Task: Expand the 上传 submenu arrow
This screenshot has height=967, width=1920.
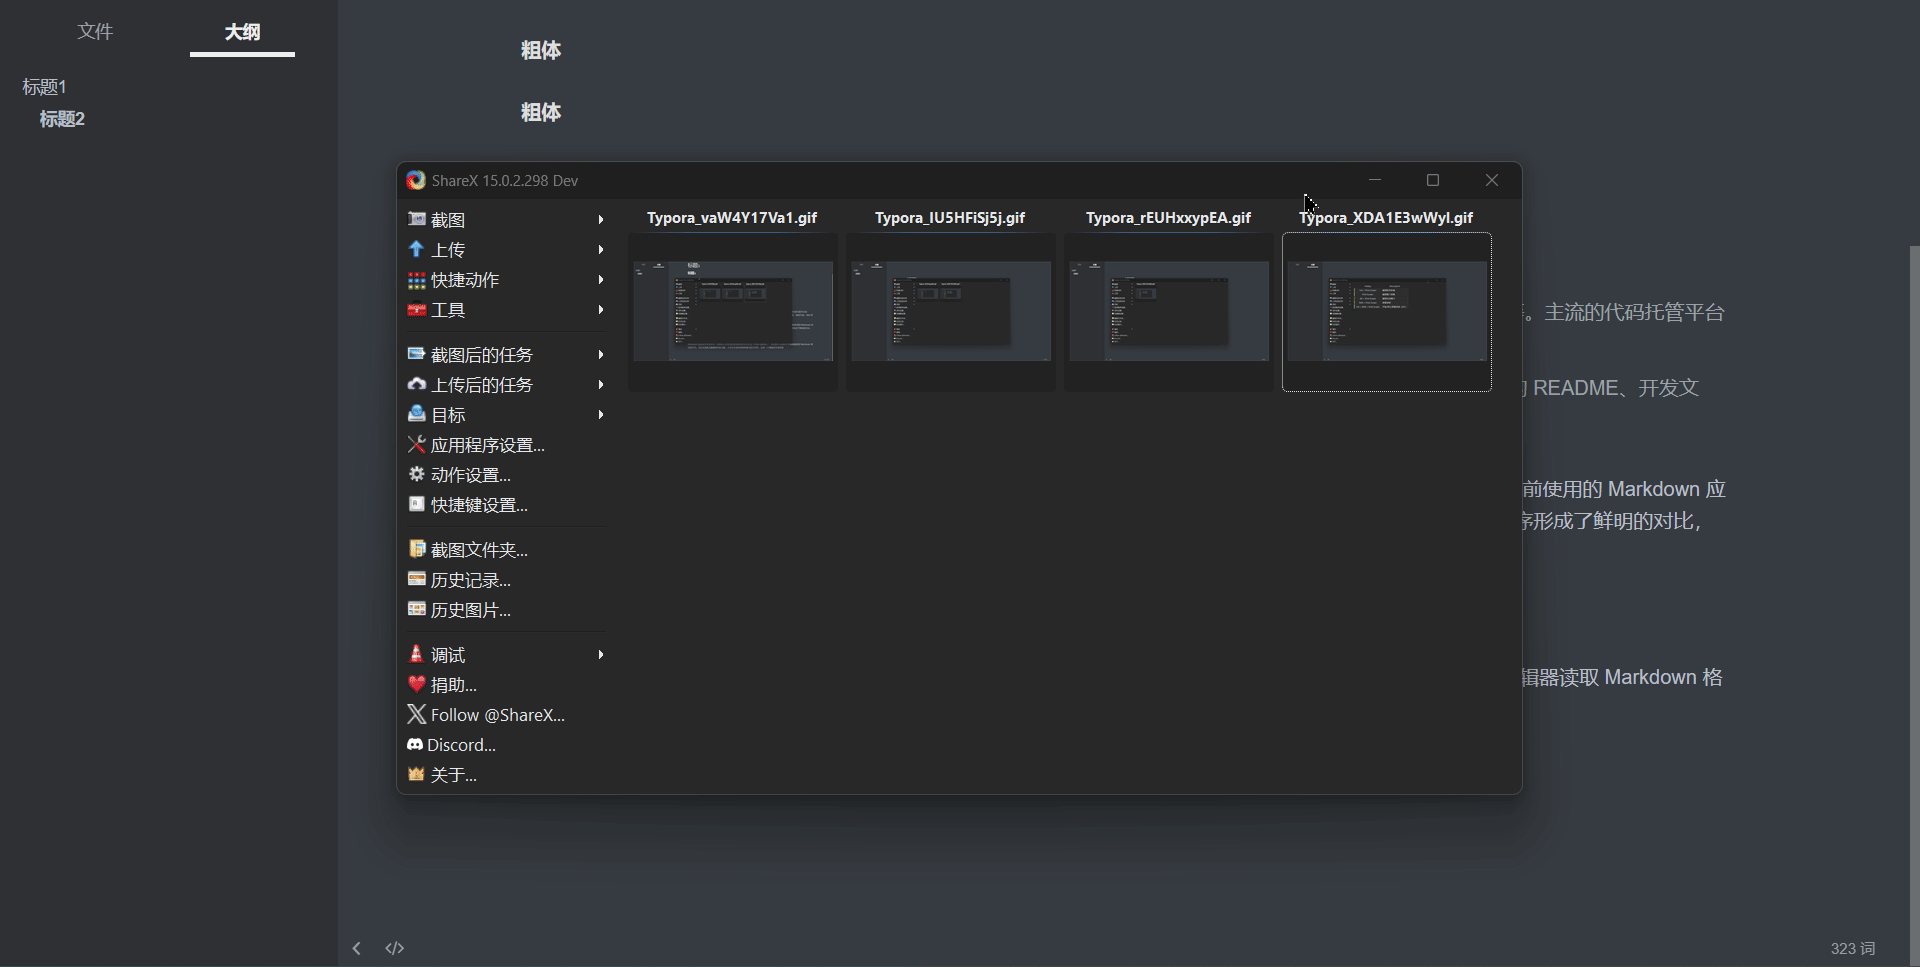Action: point(601,249)
